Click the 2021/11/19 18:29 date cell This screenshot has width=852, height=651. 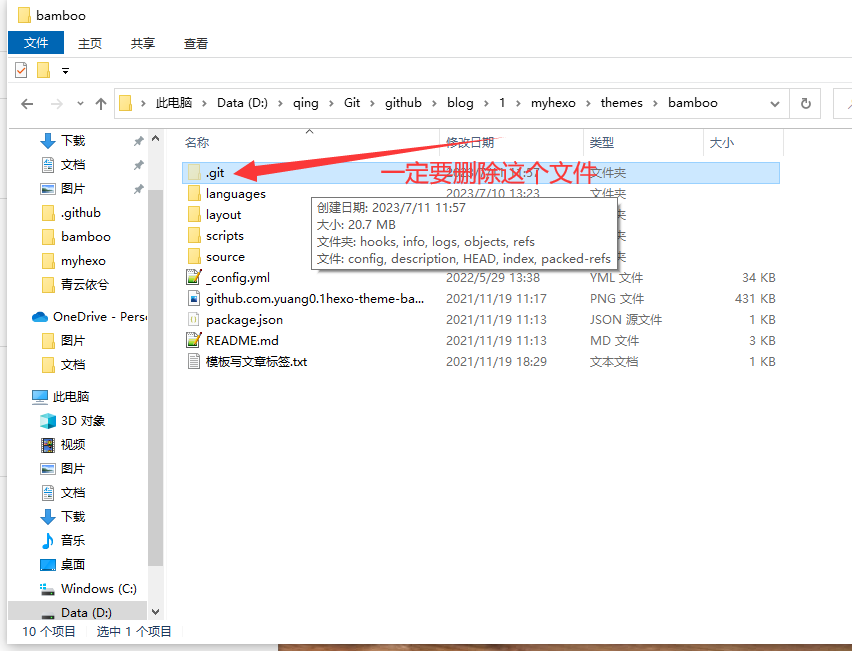click(496, 361)
